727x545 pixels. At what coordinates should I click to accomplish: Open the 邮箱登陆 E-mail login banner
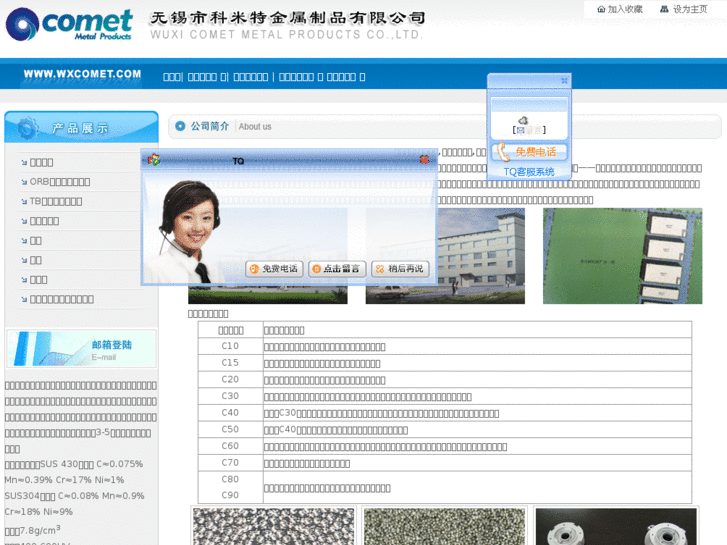(81, 348)
